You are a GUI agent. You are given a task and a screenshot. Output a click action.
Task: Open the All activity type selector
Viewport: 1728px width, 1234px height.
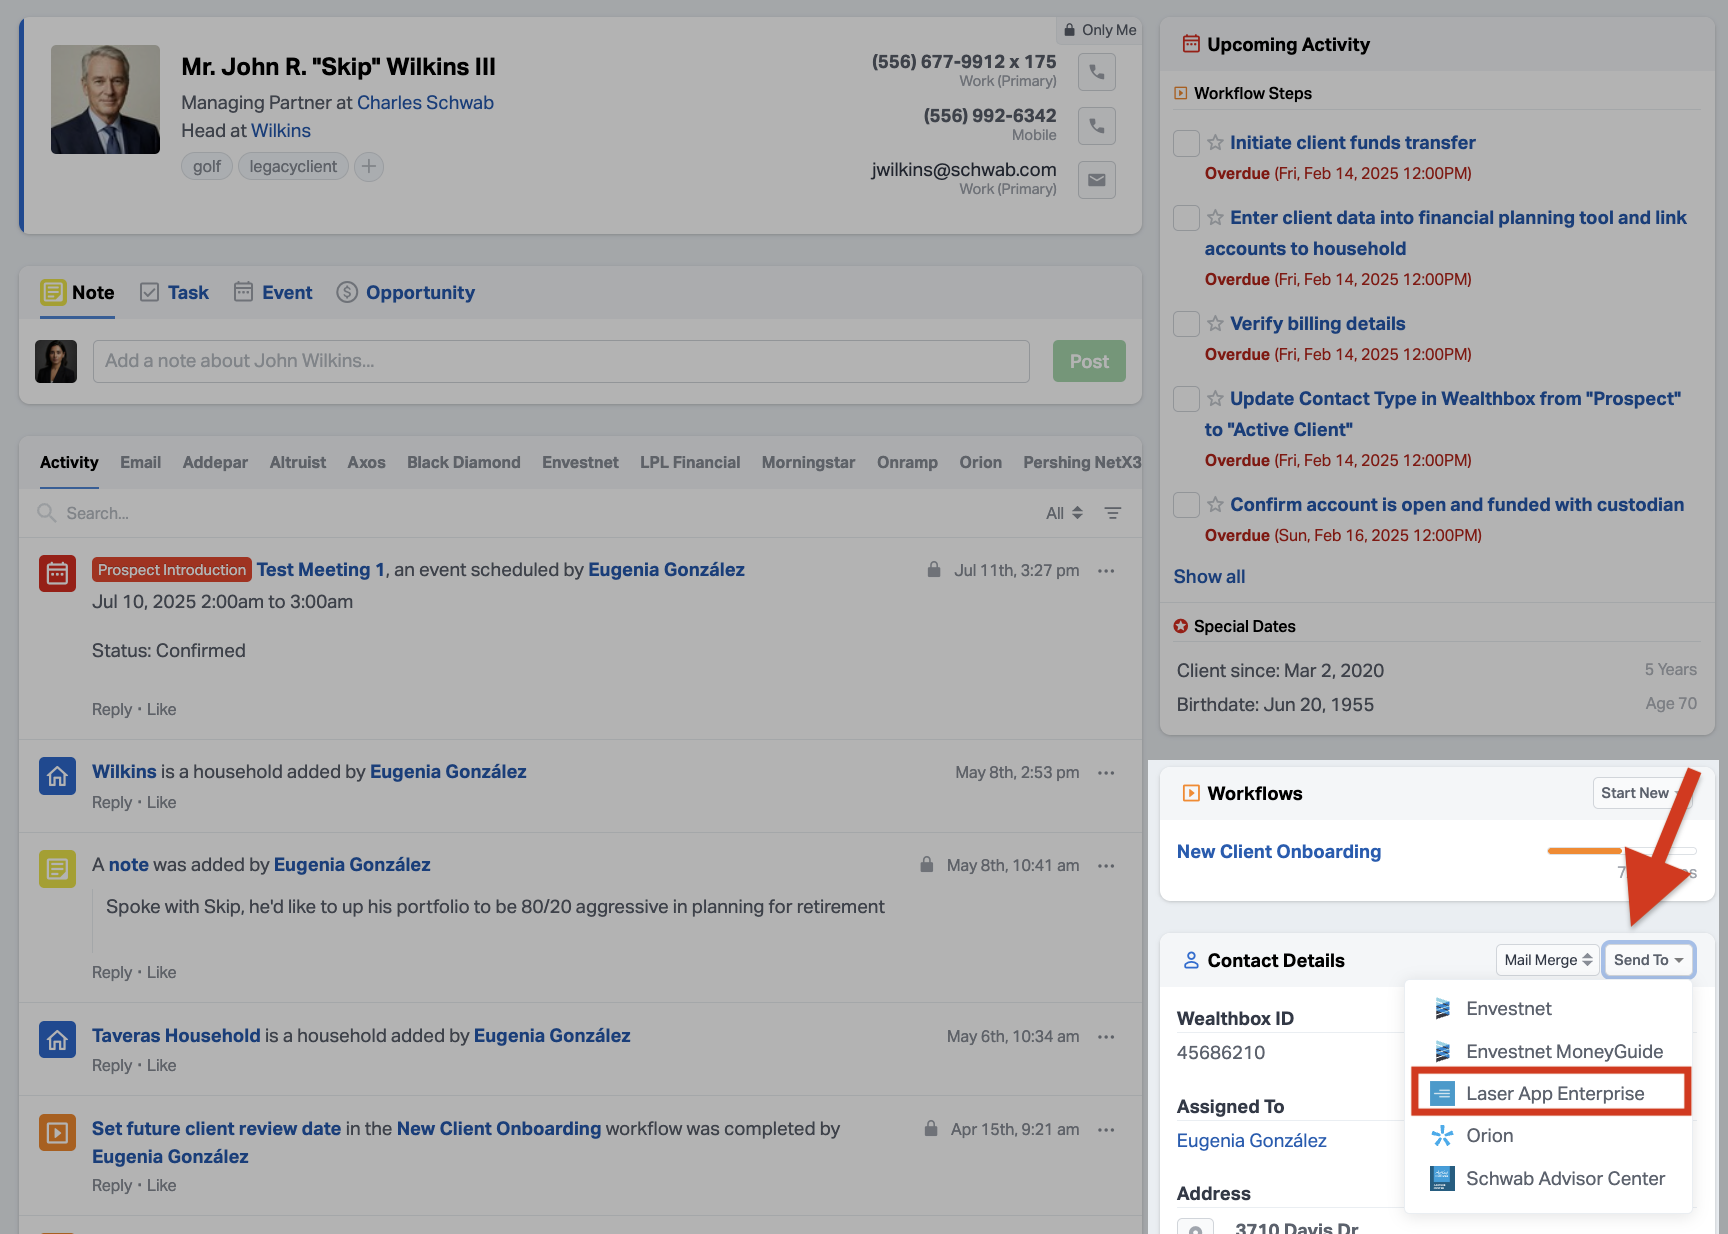click(x=1064, y=513)
